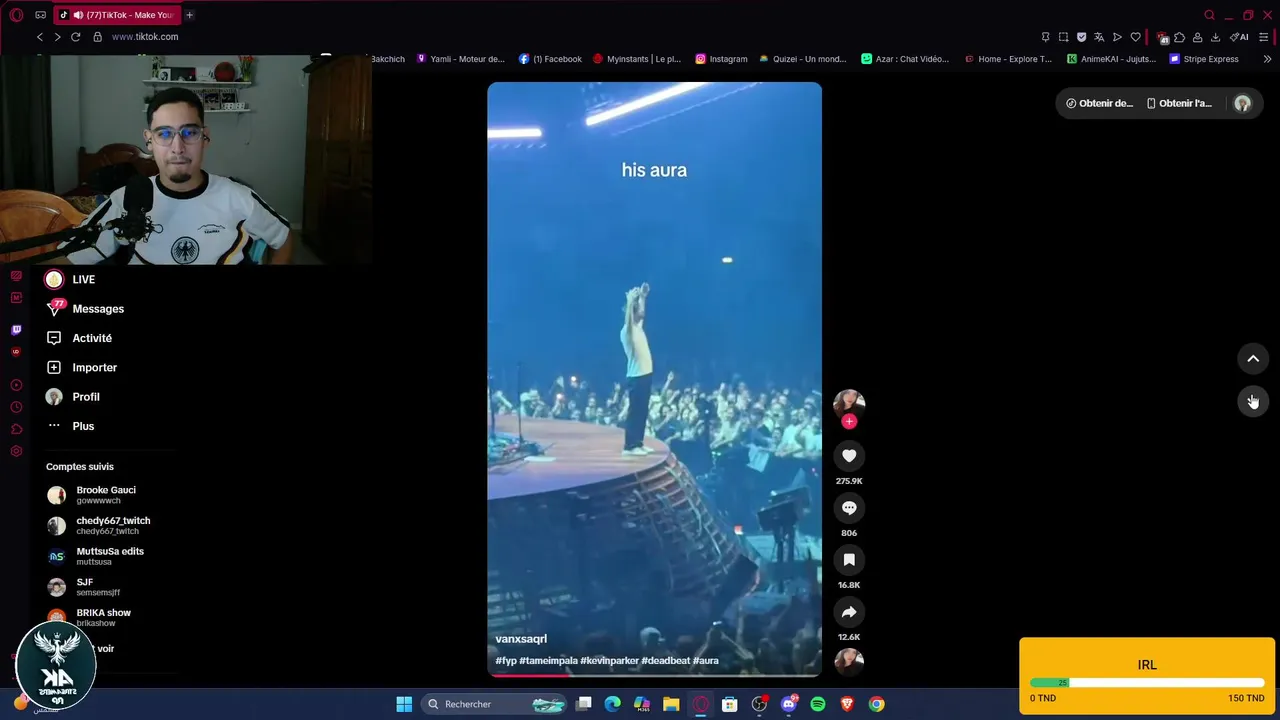This screenshot has width=1280, height=720.
Task: Open Opera sidebar player icon
Action: coord(16,385)
